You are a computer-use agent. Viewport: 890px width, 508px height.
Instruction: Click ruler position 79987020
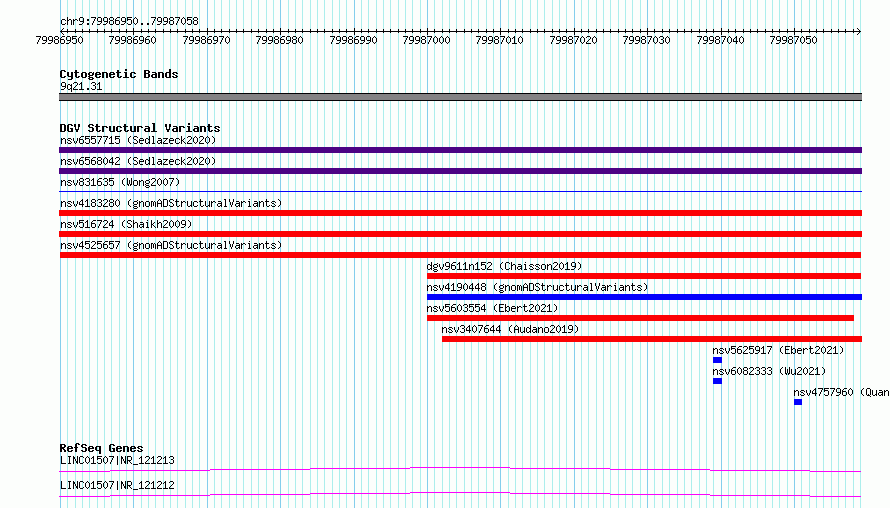tap(573, 40)
